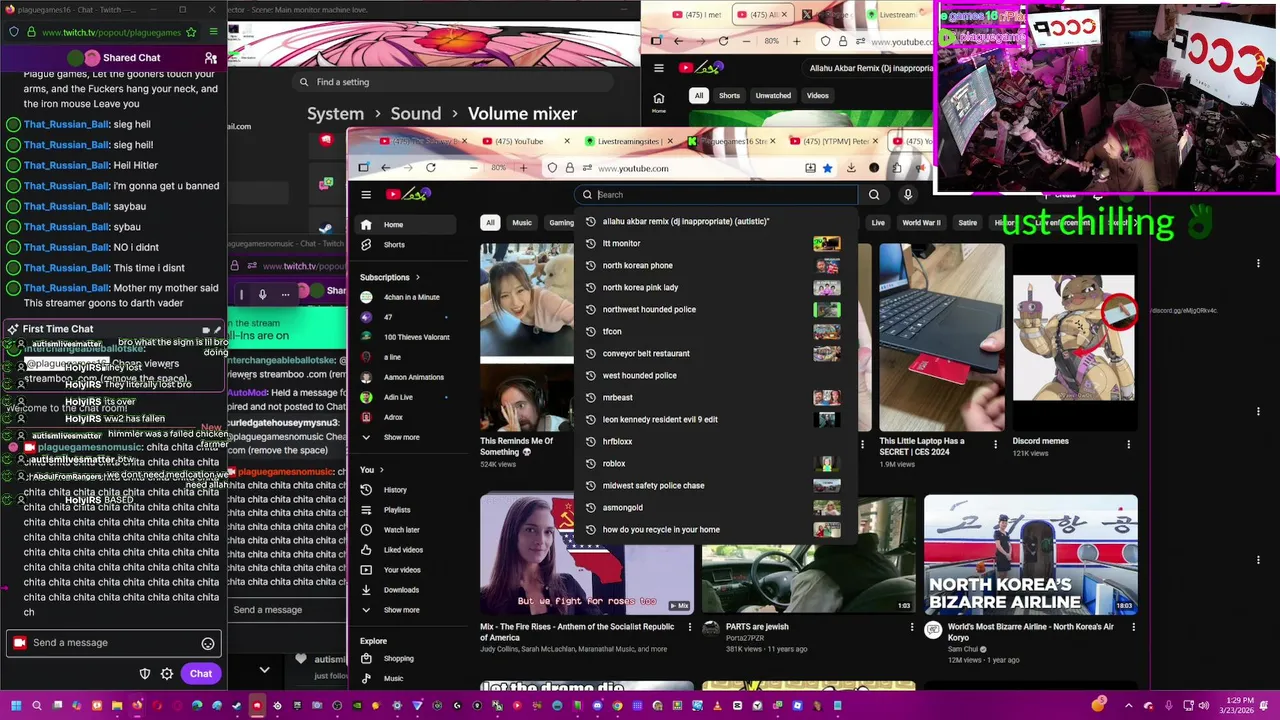Image resolution: width=1280 pixels, height=720 pixels.
Task: Open options menu for Discord memes video
Action: coord(1128,444)
